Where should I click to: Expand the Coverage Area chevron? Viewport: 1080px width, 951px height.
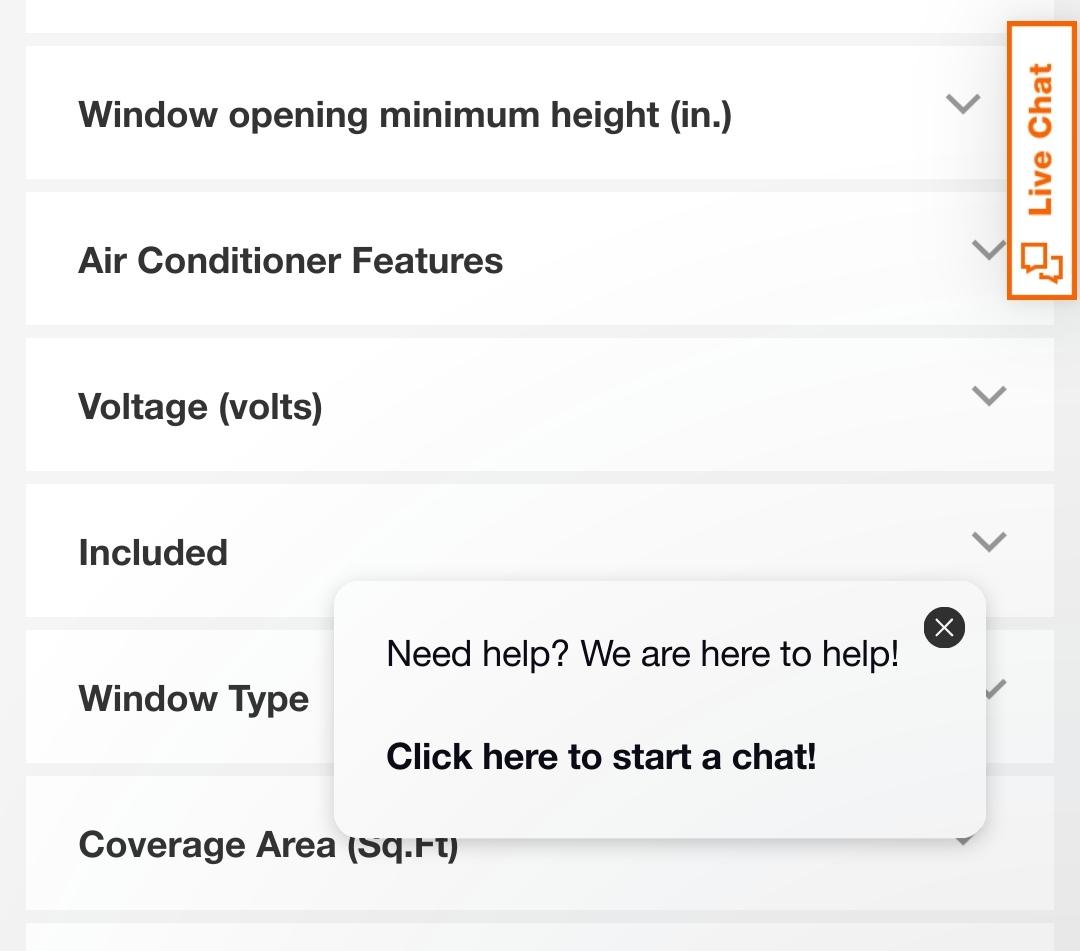pos(966,842)
